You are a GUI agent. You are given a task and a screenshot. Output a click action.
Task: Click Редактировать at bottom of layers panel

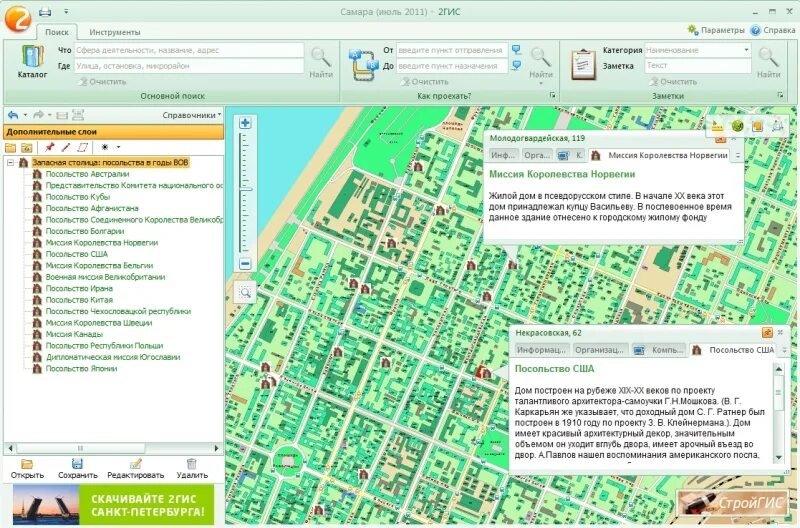pos(135,469)
